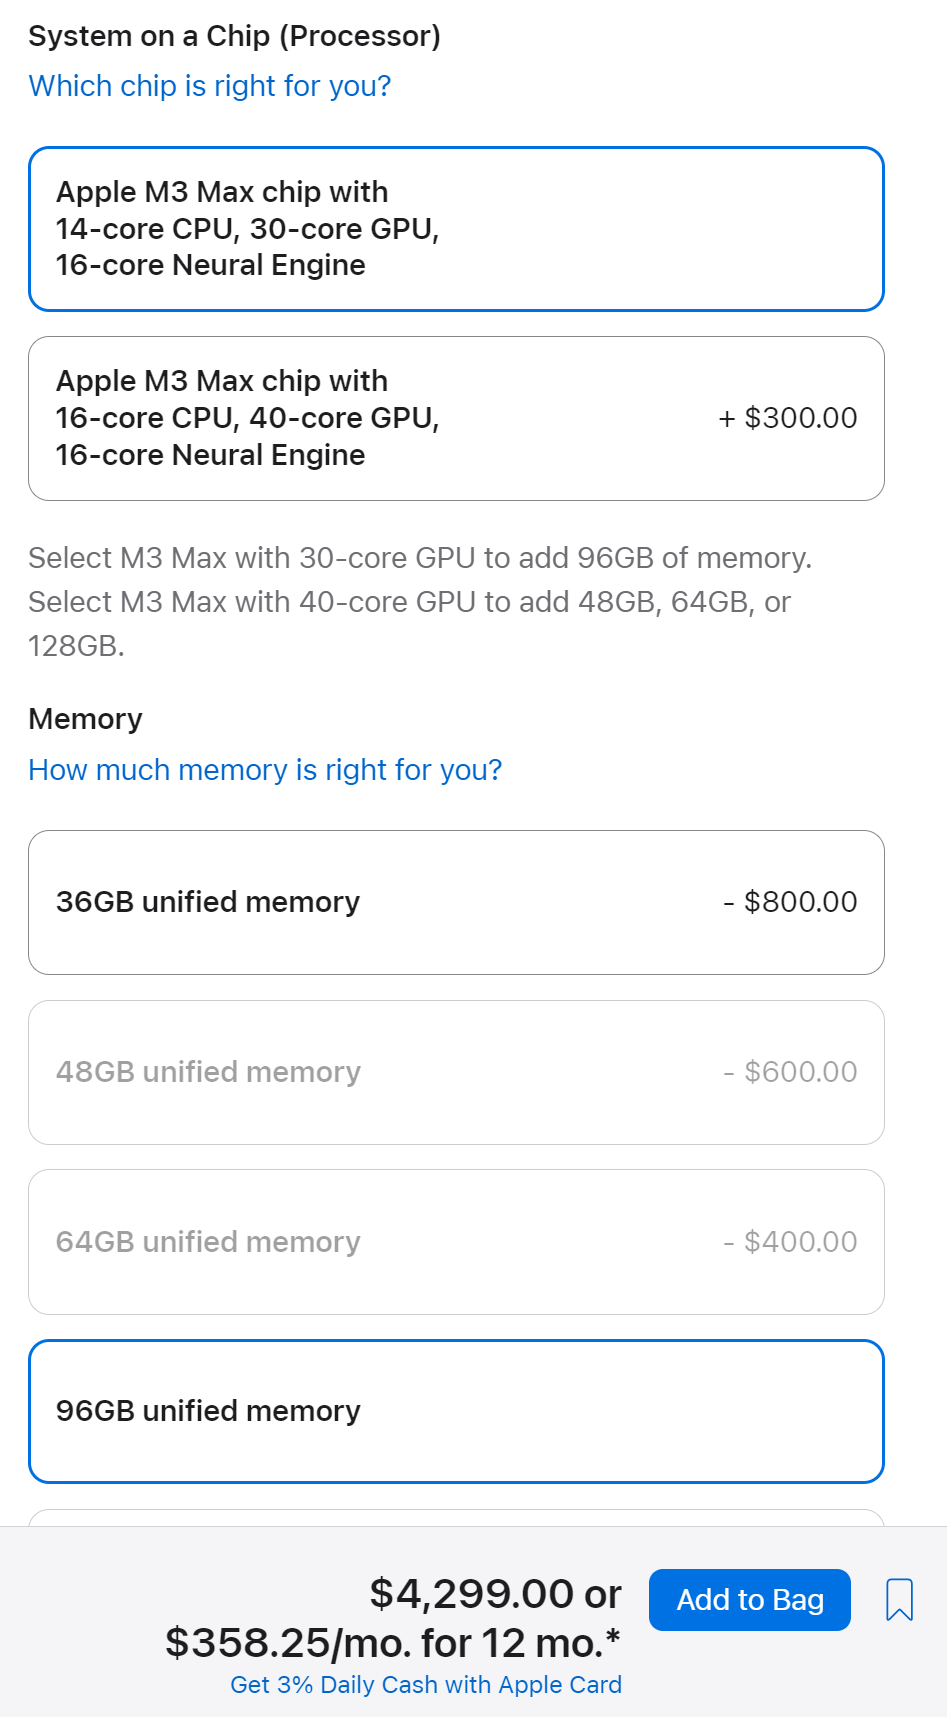Click the partially visible option below 96GB
947x1717 pixels.
click(456, 1518)
